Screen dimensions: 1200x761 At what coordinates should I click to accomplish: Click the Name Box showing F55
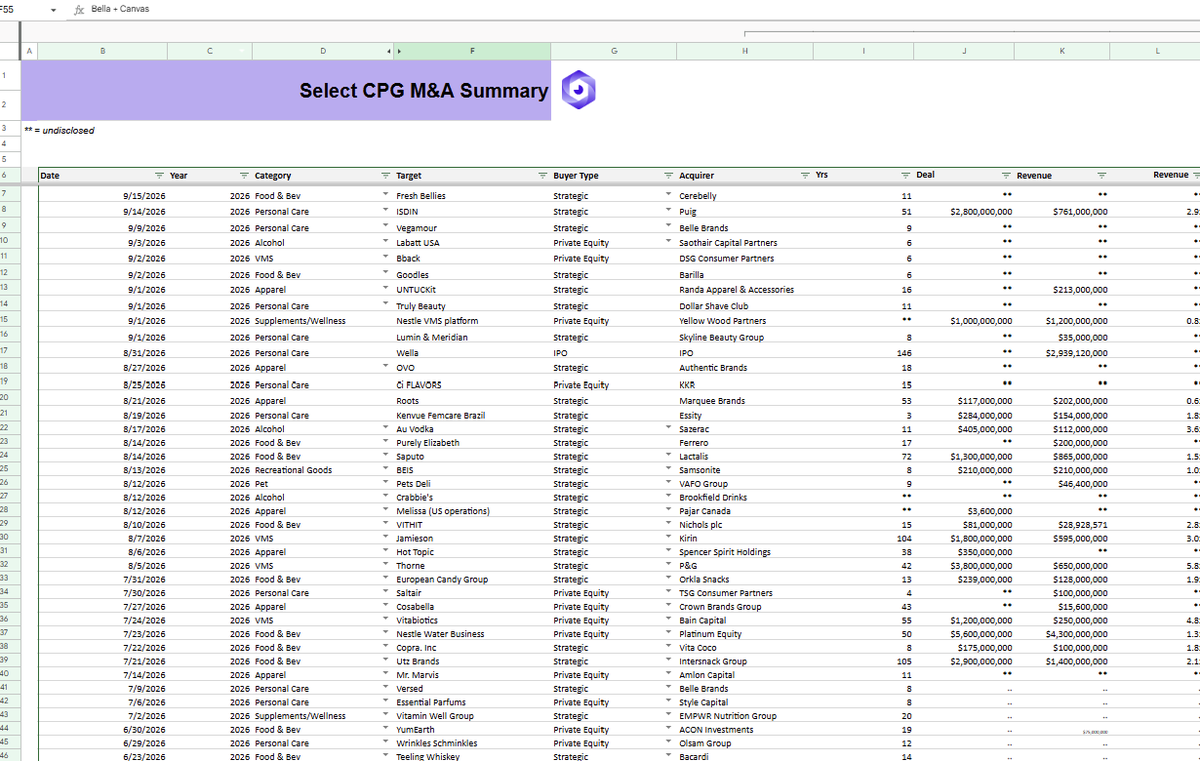[22, 10]
